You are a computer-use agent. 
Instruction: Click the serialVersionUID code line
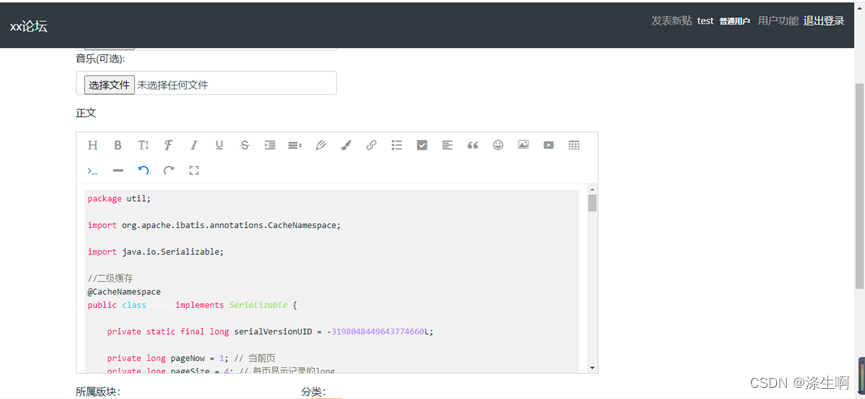pyautogui.click(x=270, y=332)
